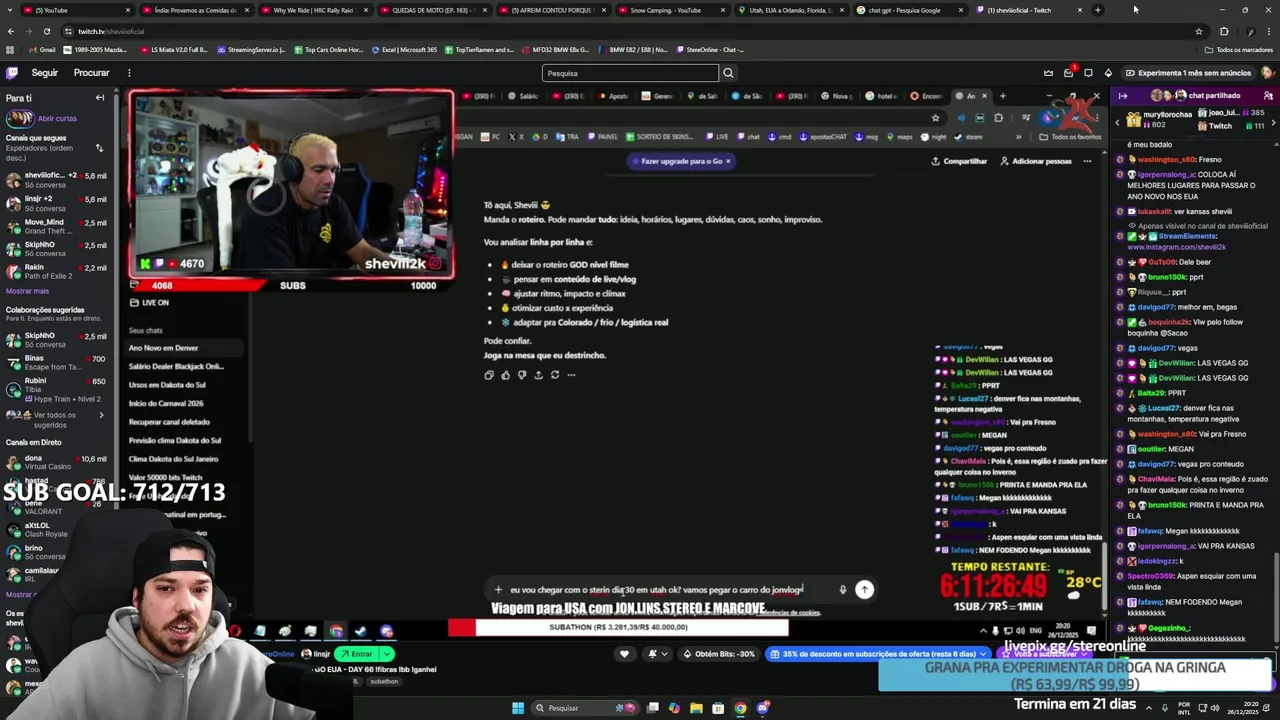Open the Windows Start button

(x=518, y=708)
